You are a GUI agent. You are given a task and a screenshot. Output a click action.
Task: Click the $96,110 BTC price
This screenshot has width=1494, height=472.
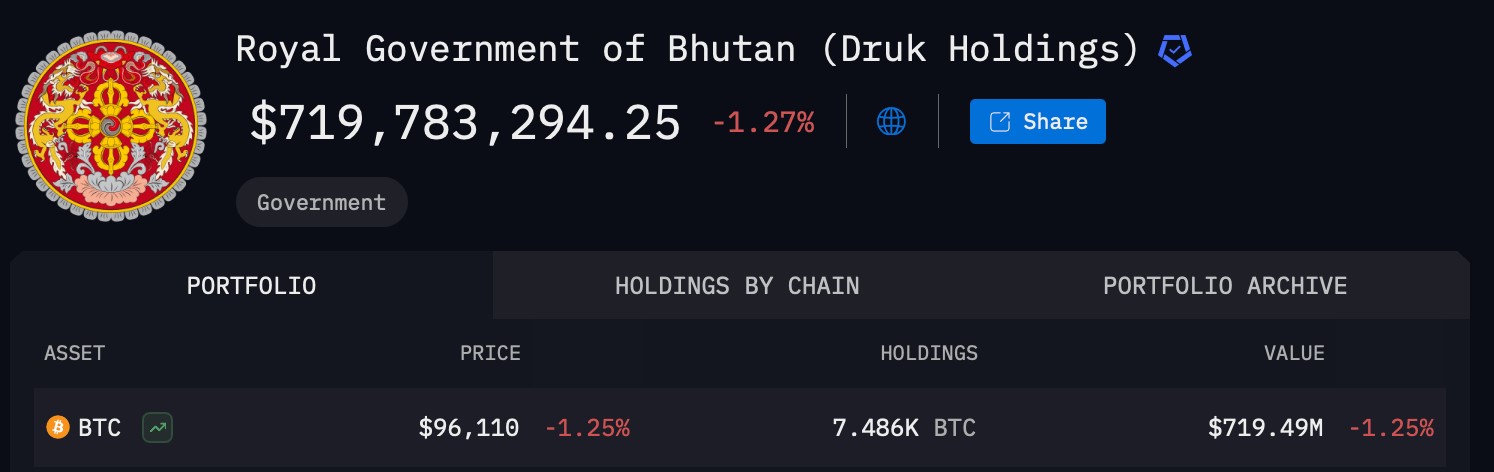(469, 428)
